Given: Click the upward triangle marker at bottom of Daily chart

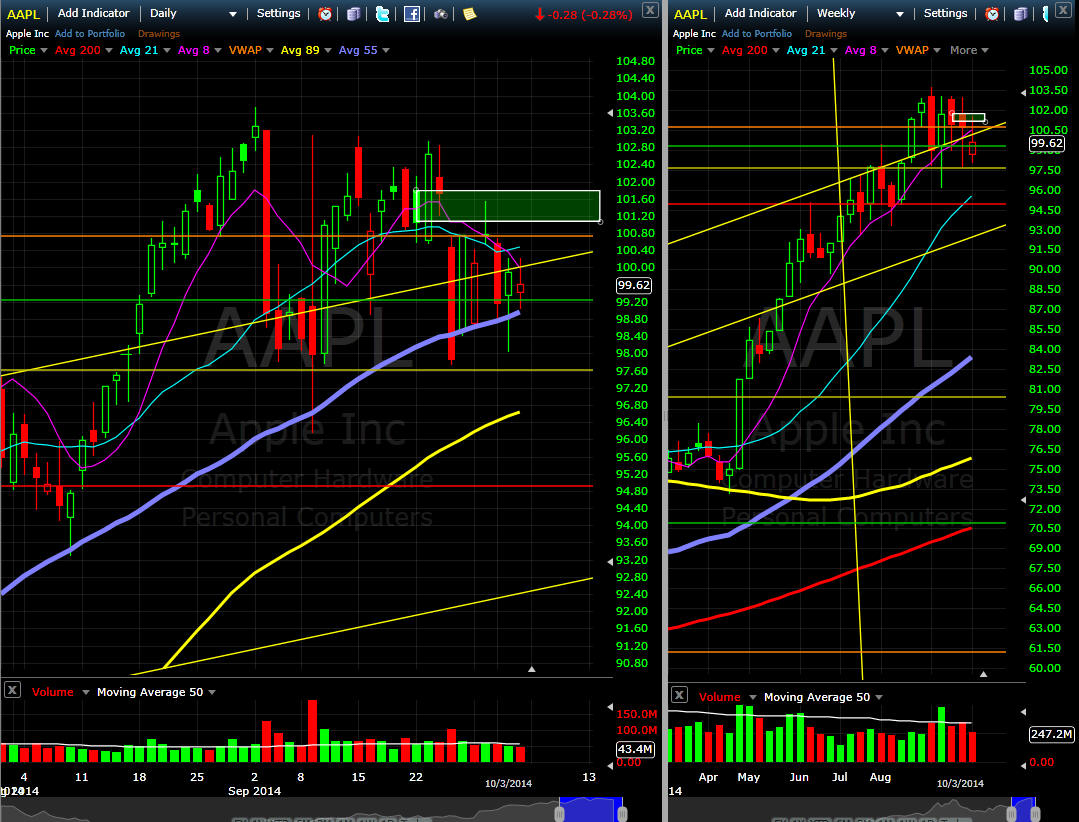Looking at the screenshot, I should (x=531, y=669).
